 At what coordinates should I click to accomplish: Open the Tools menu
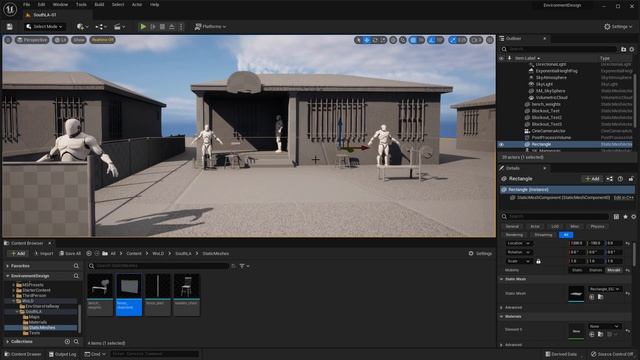81,4
